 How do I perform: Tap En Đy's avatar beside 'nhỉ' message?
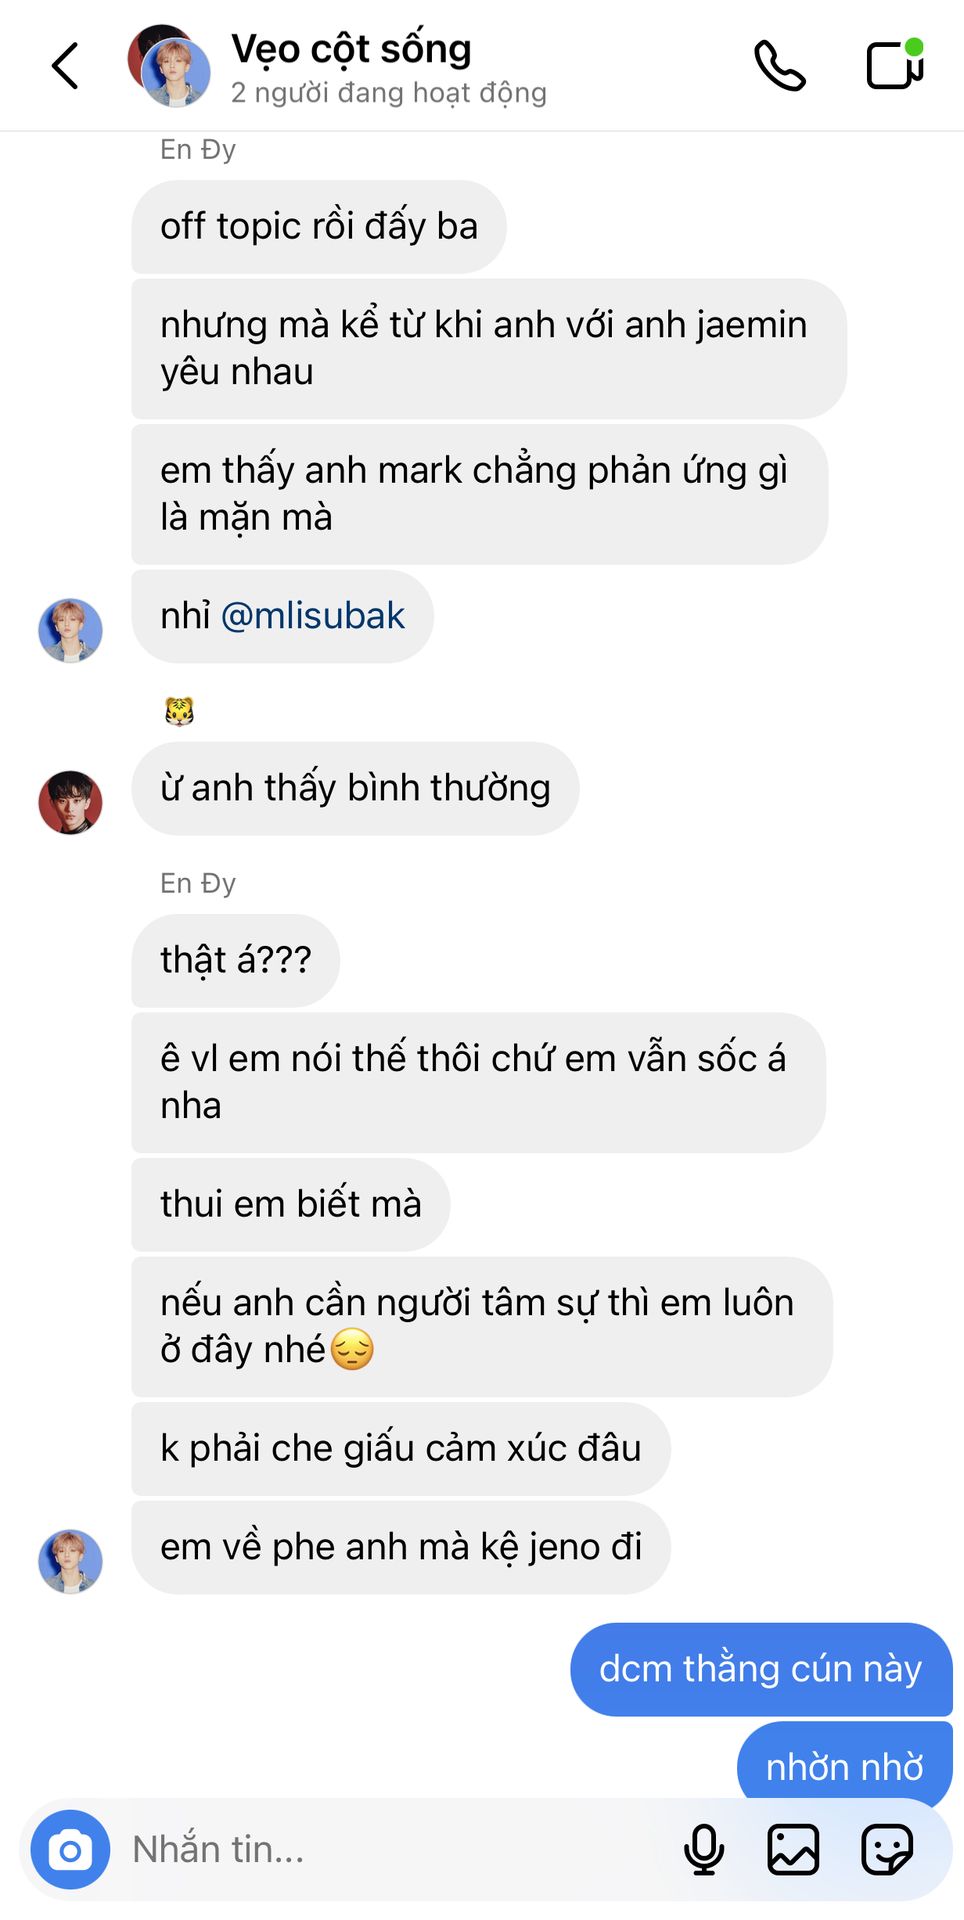coord(70,630)
